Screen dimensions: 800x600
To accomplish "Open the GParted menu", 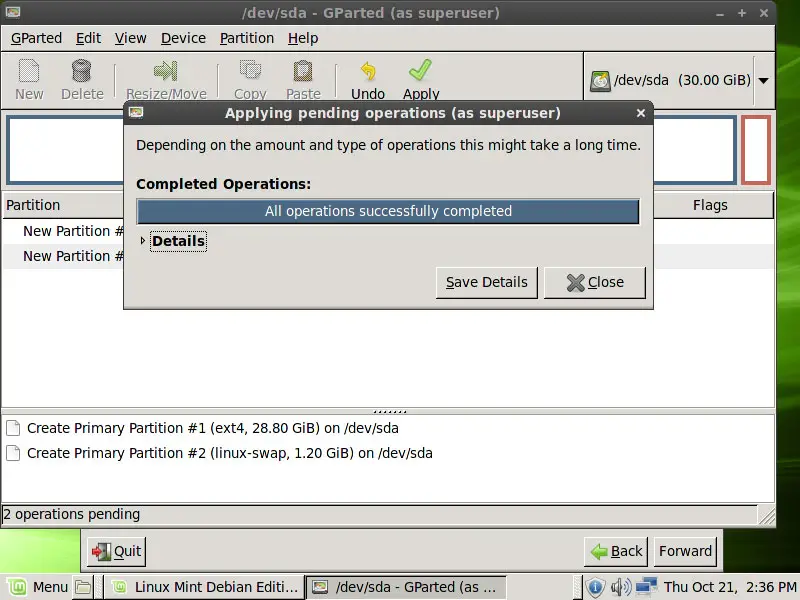I will tap(36, 38).
